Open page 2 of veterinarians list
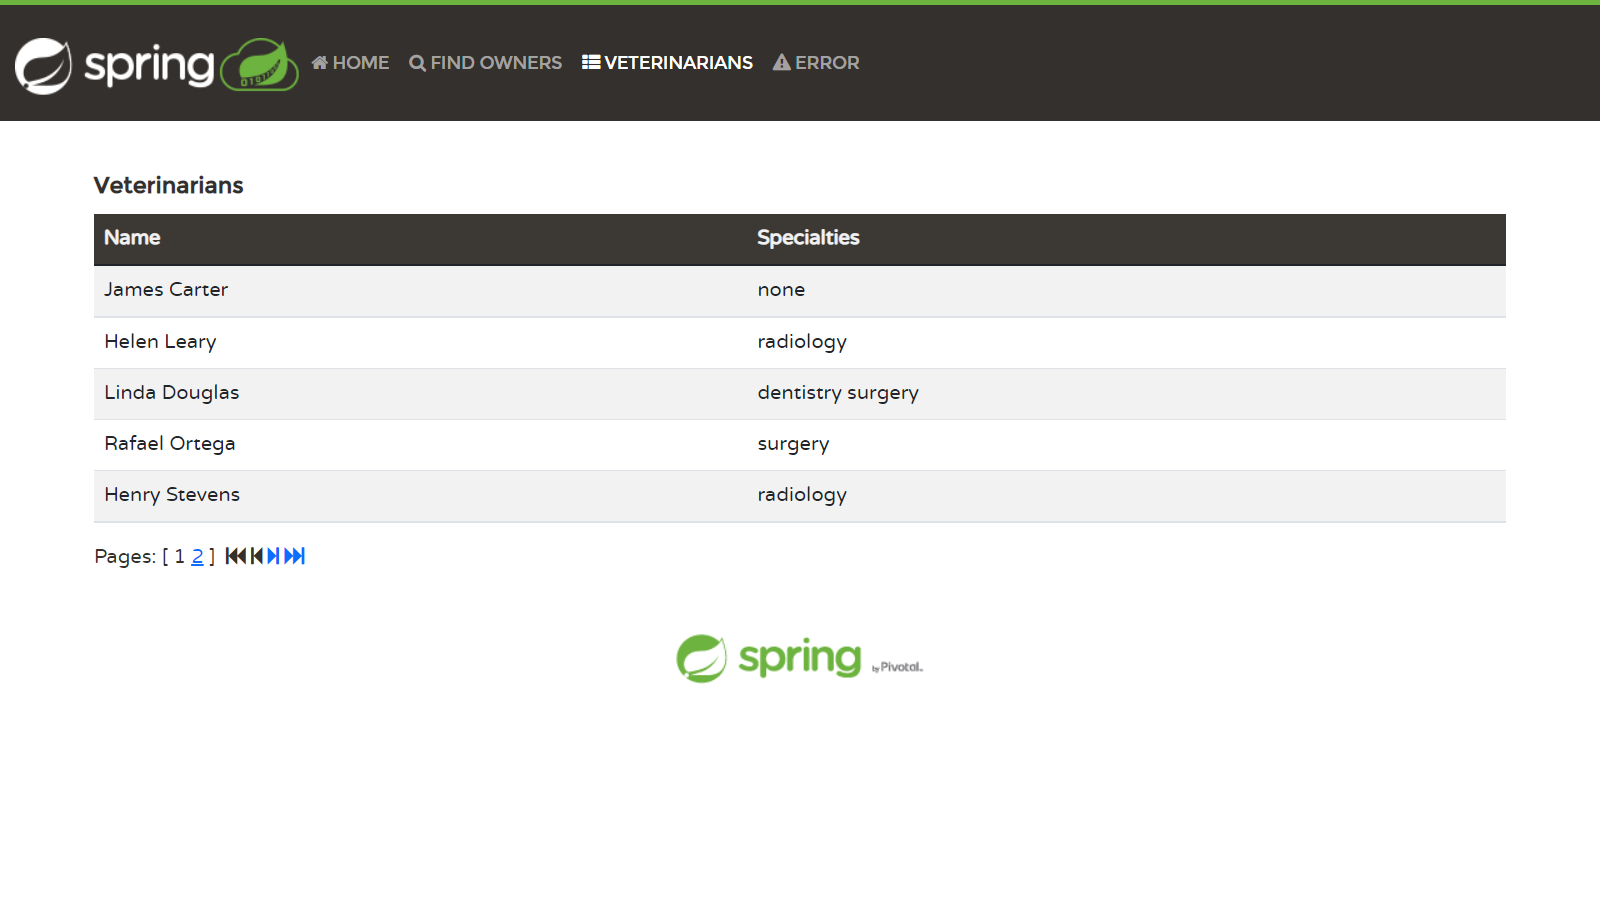This screenshot has height=900, width=1600. click(x=197, y=557)
